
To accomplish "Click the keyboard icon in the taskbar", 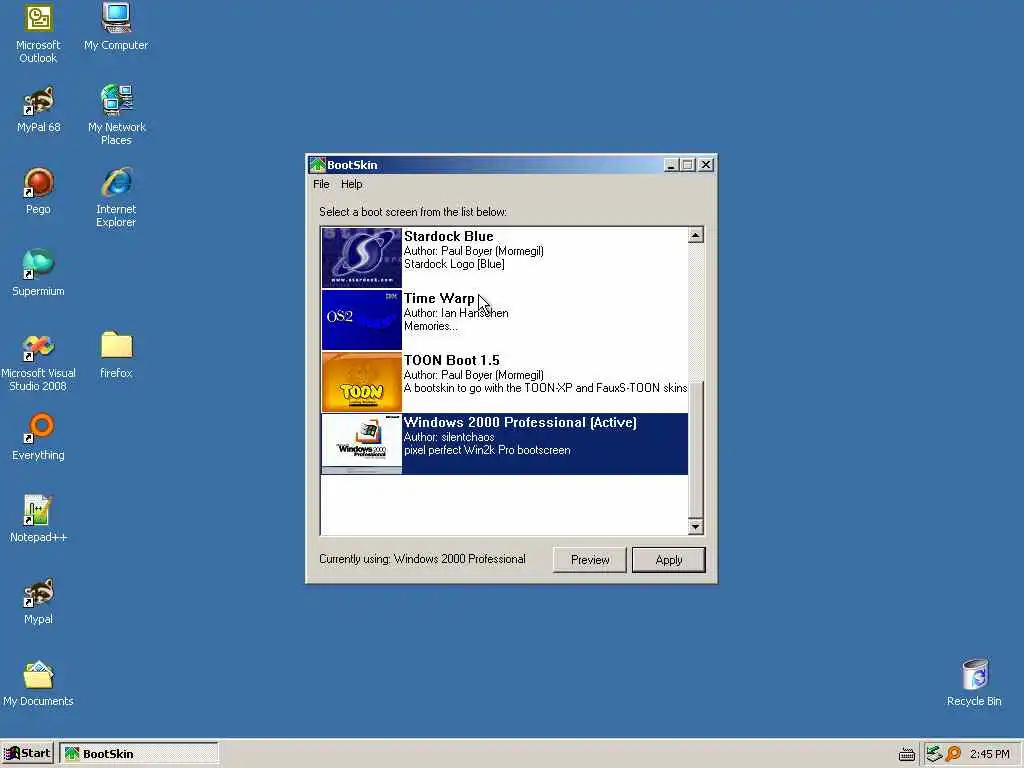I will 906,754.
